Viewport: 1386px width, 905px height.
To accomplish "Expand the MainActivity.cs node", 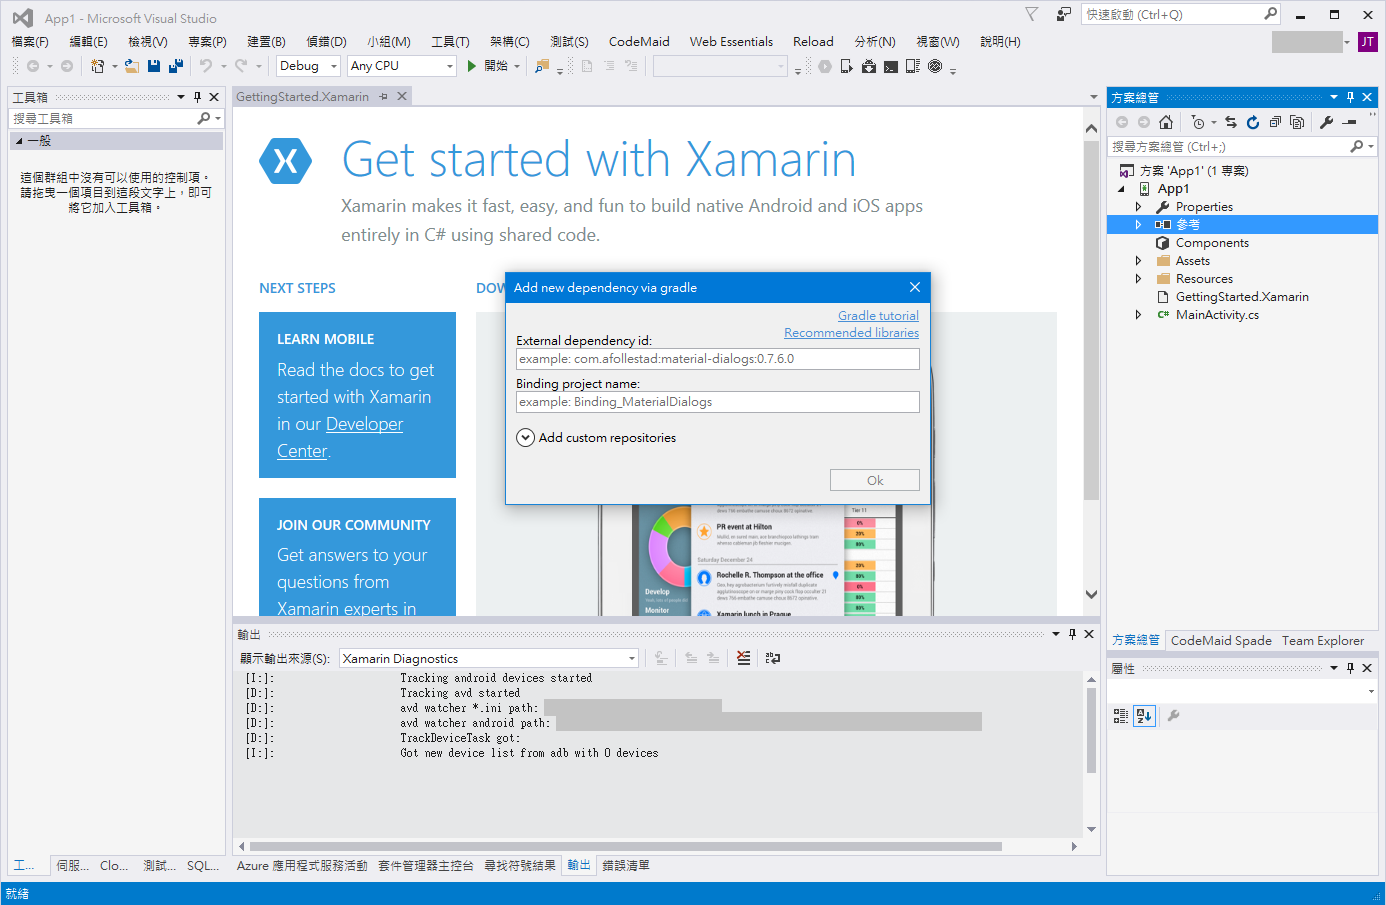I will (x=1138, y=315).
